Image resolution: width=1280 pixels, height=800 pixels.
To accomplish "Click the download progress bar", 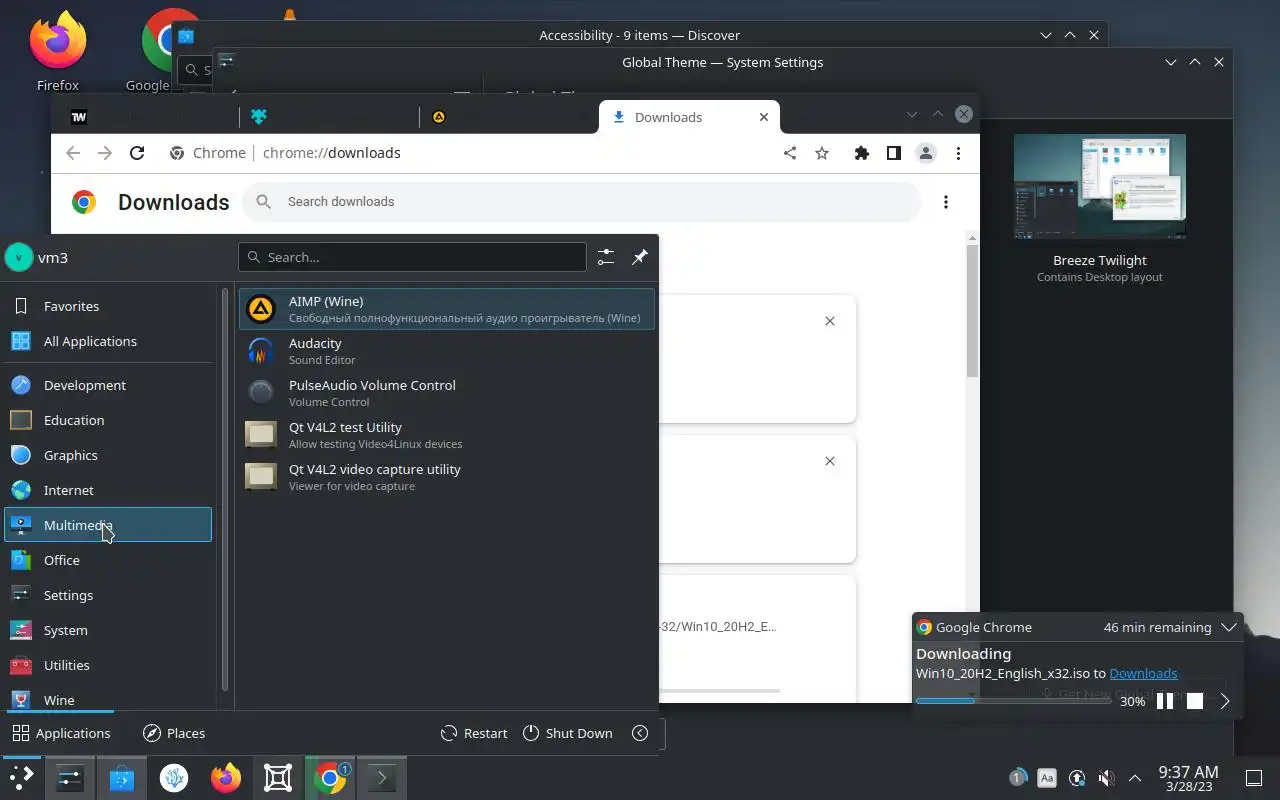I will [1013, 701].
